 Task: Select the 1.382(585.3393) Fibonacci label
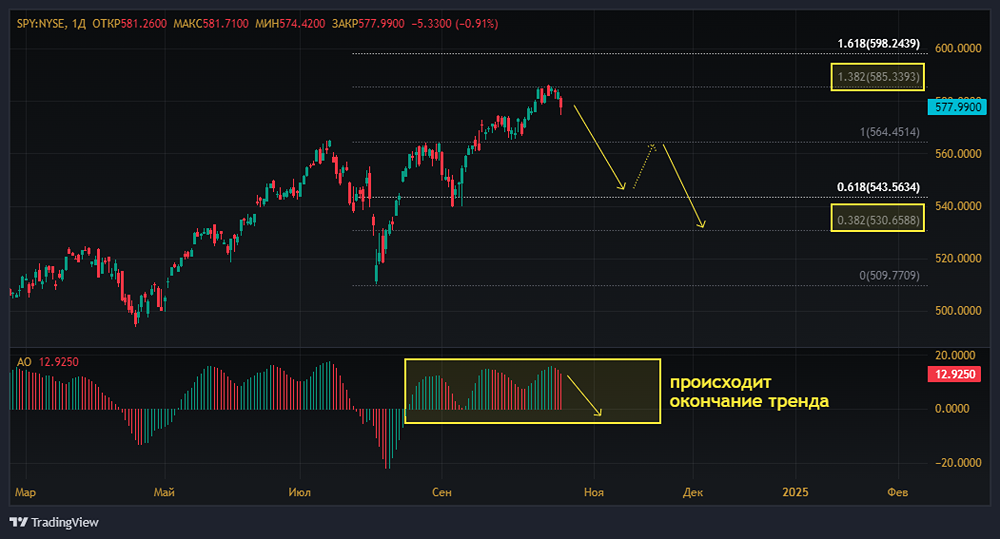878,77
